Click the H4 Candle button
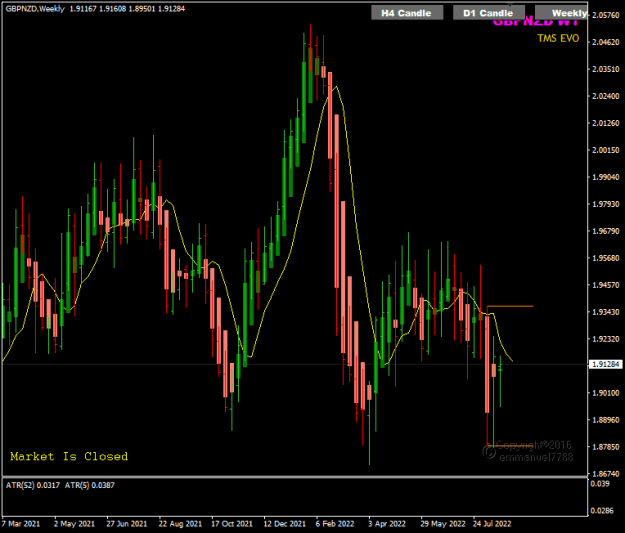This screenshot has width=625, height=533. click(407, 13)
